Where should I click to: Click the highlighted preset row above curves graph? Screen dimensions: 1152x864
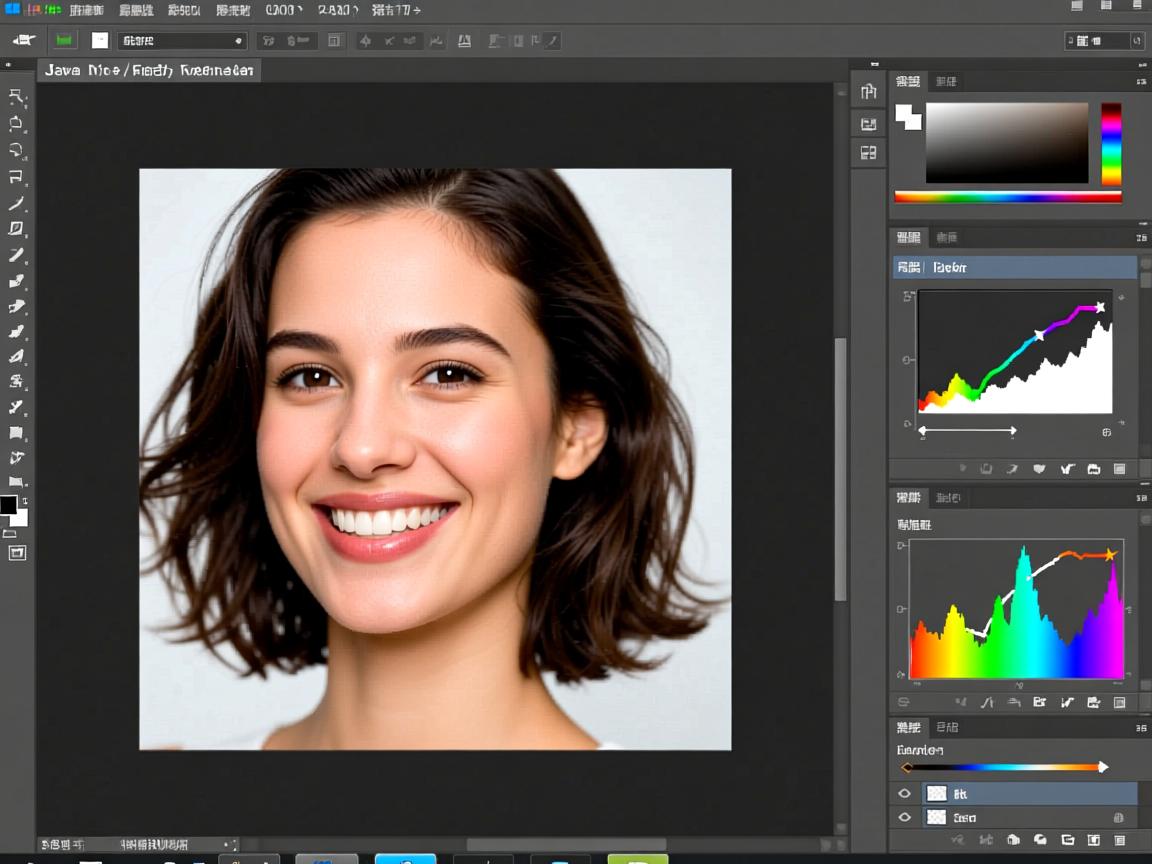pos(1014,267)
